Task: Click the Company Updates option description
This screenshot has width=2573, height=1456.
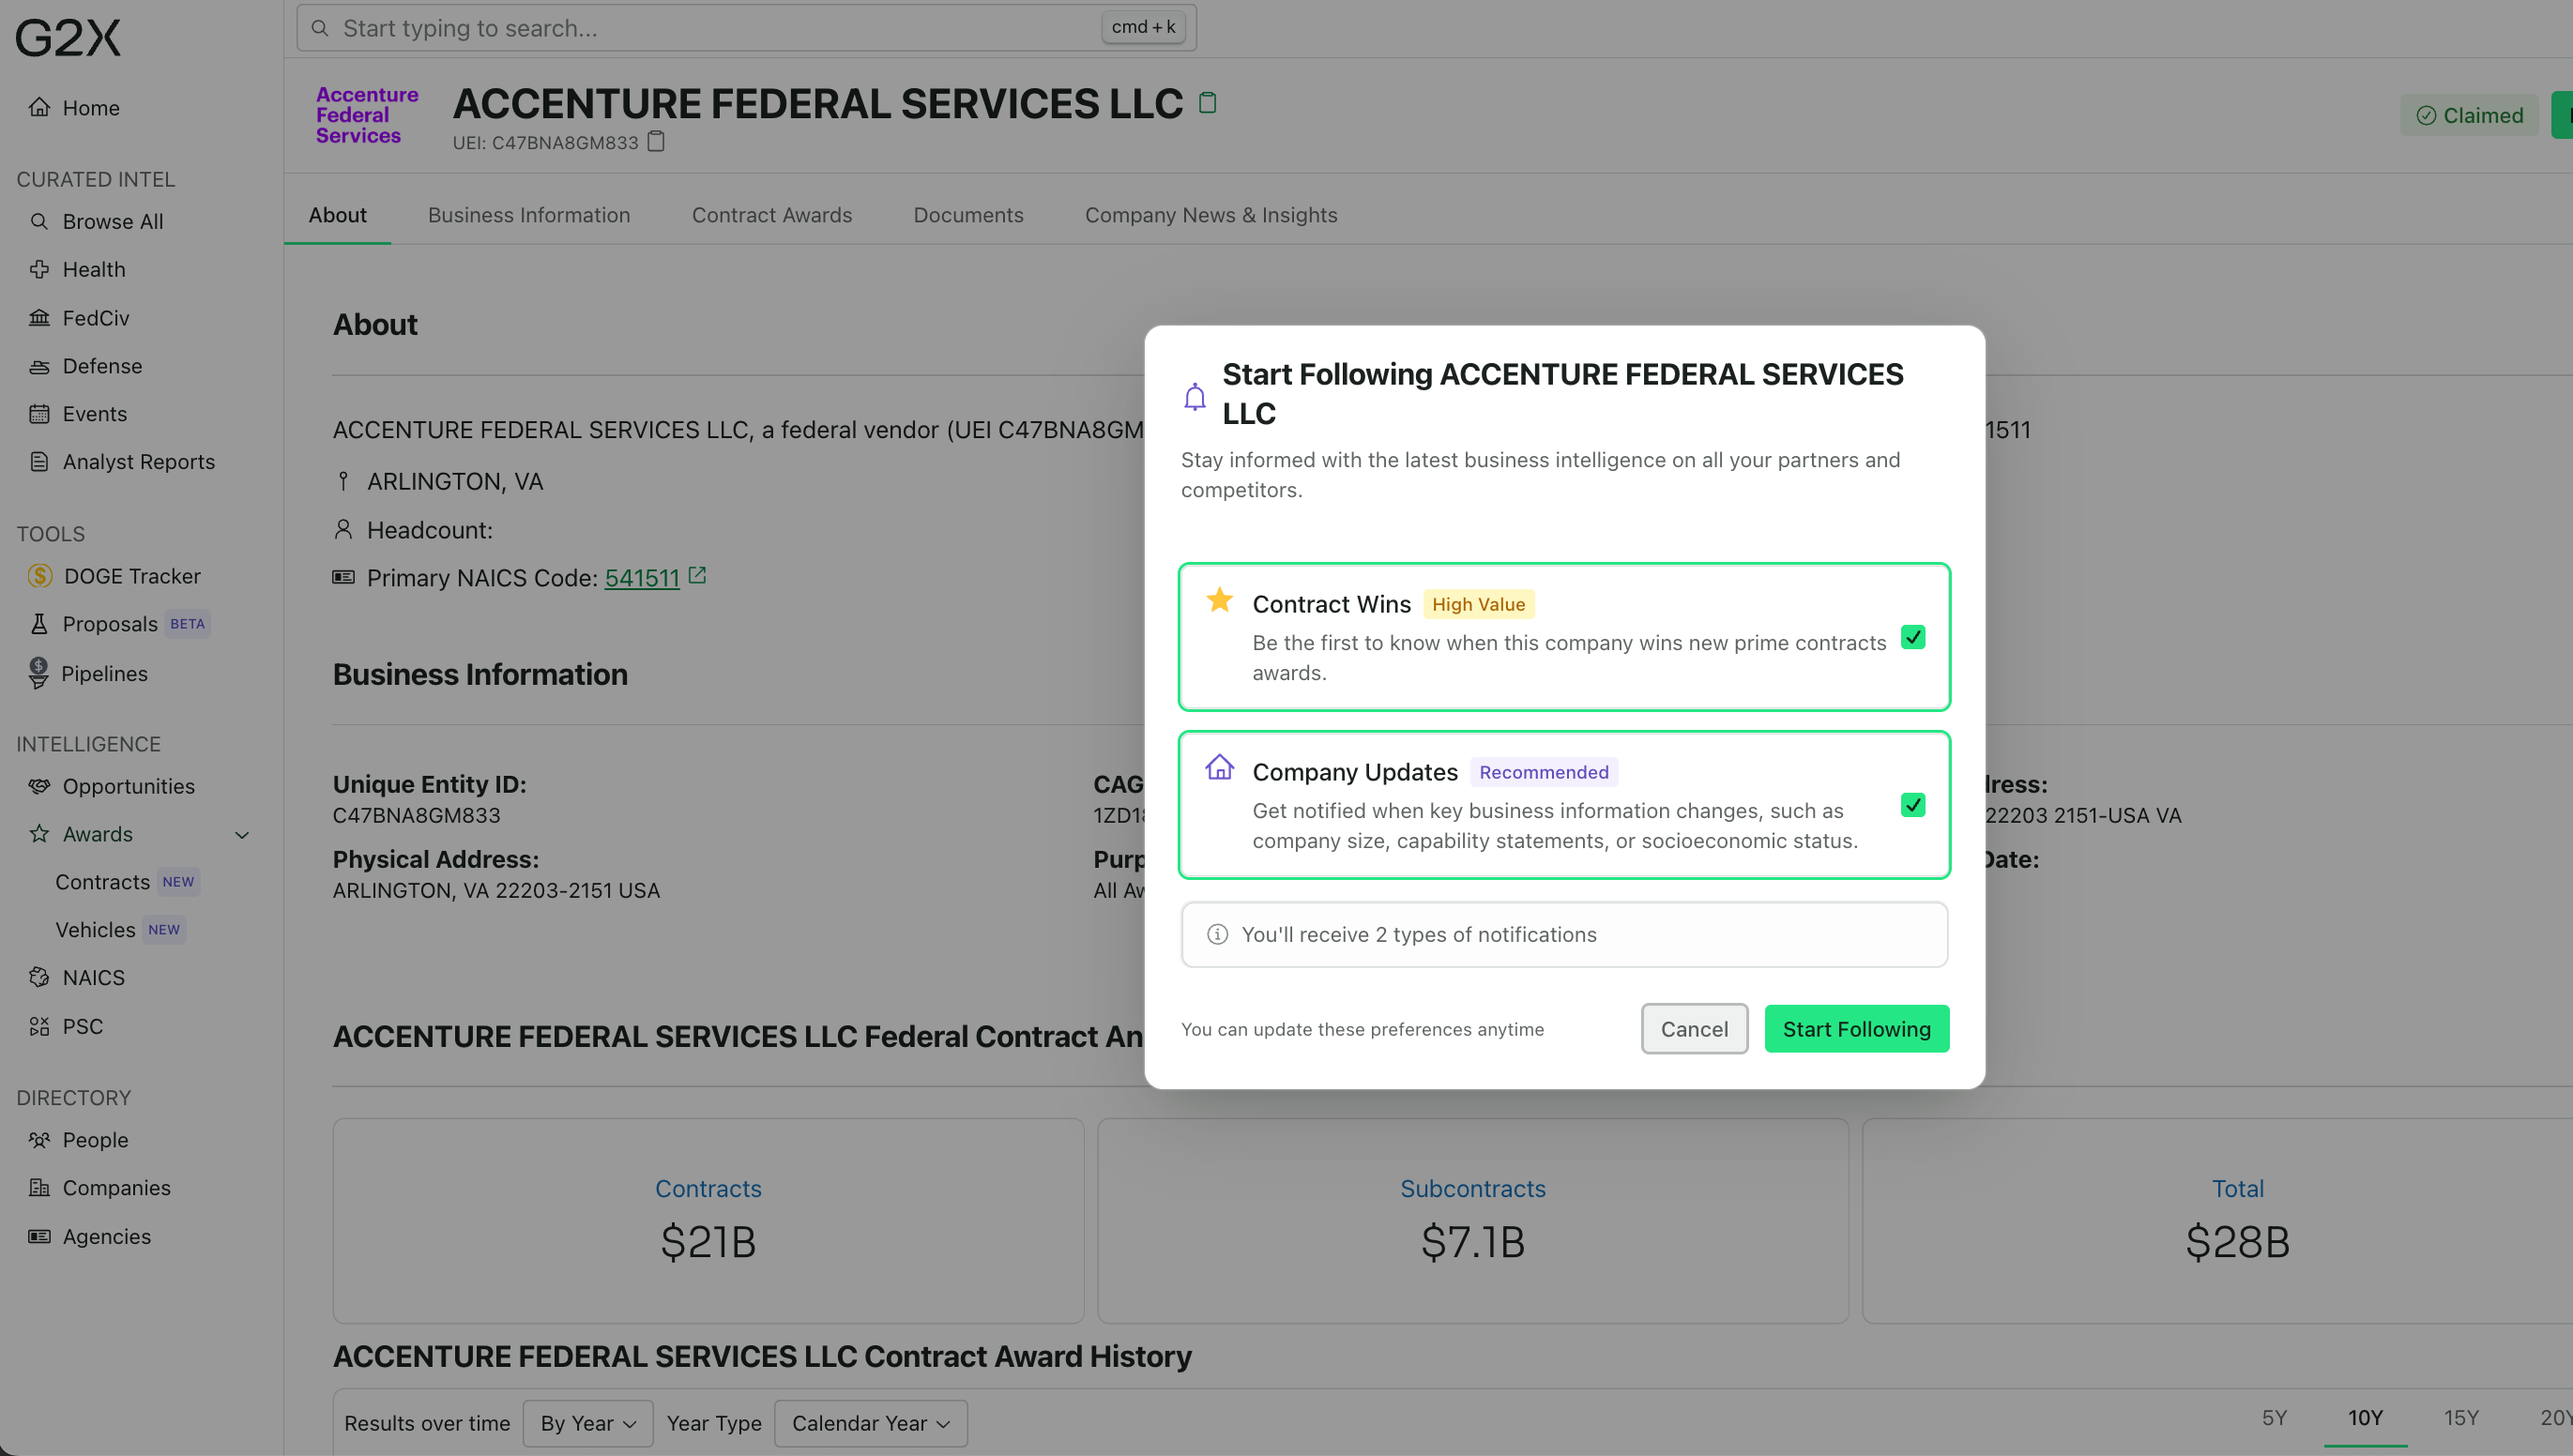Action: click(x=1555, y=826)
